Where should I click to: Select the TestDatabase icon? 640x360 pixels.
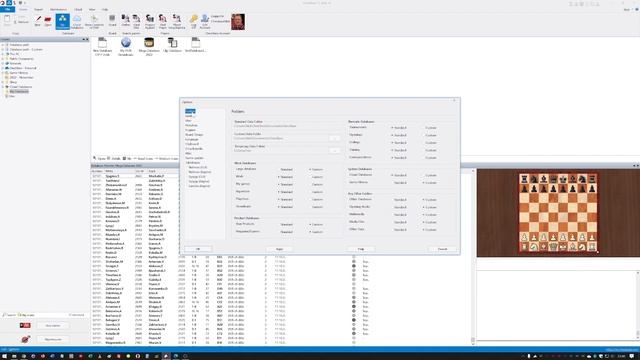196,45
